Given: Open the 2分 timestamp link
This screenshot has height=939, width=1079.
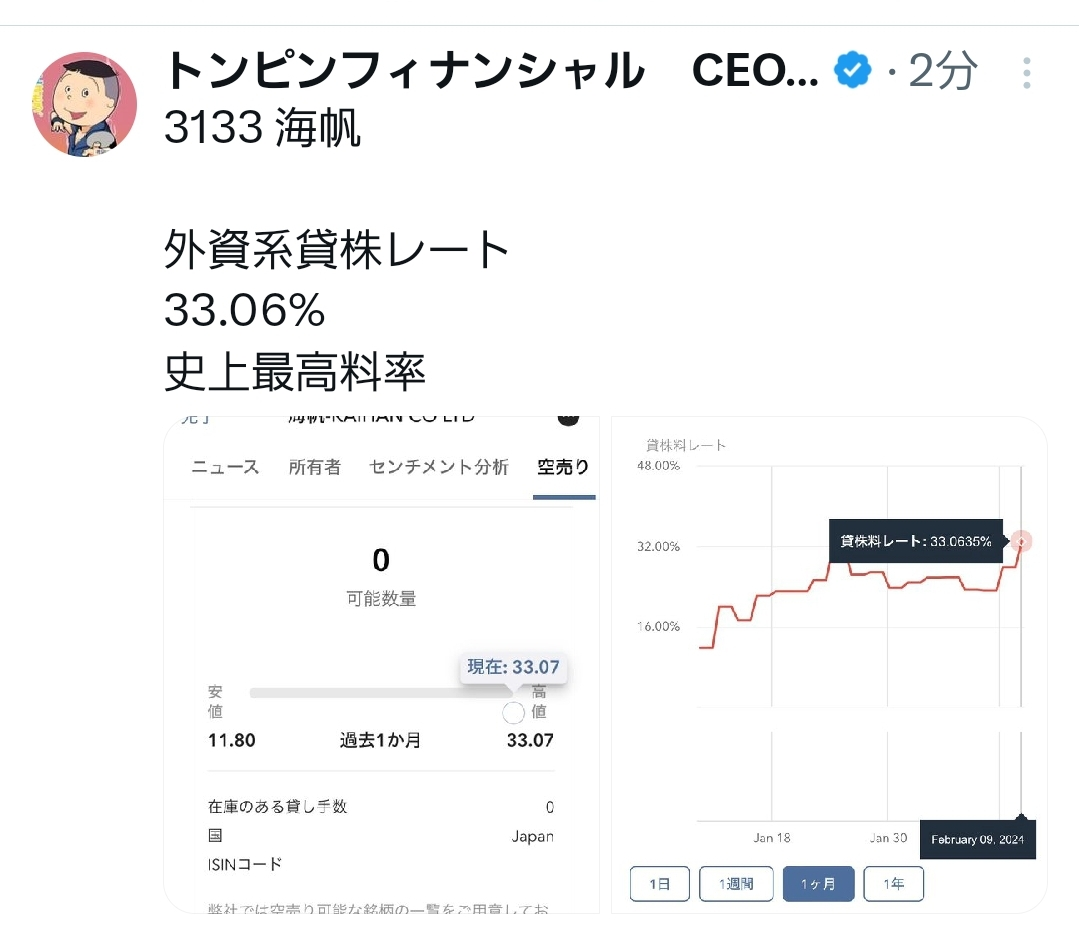Looking at the screenshot, I should click(942, 72).
